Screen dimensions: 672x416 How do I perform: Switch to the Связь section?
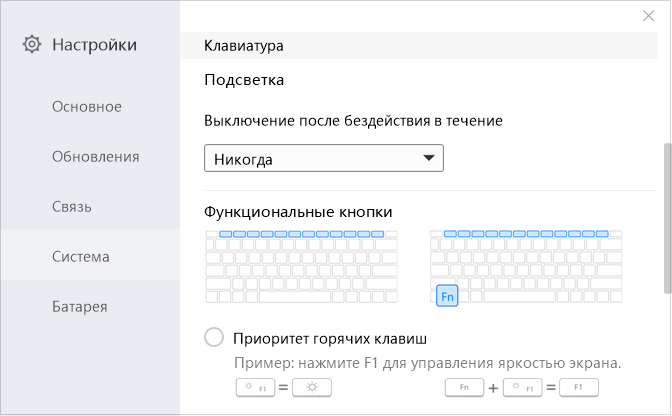pos(72,207)
